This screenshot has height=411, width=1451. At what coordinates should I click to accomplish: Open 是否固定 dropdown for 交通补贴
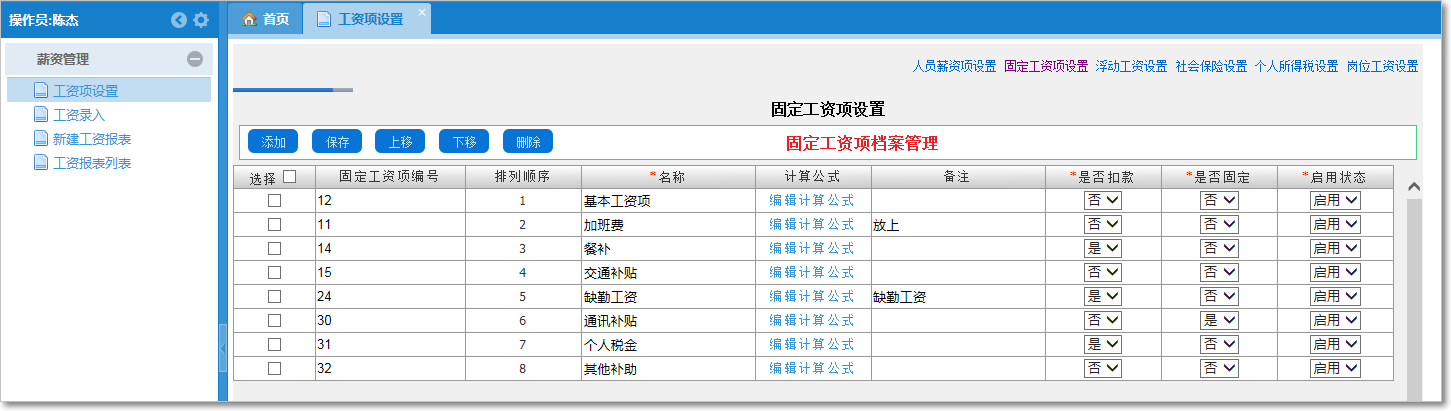(x=1219, y=273)
